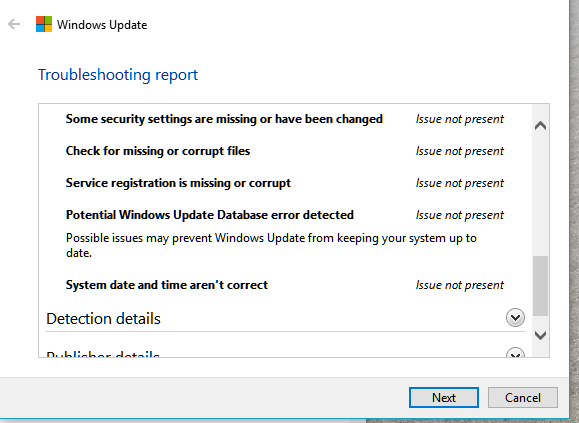
Task: Expand the Publisher details section chevron
Action: pyautogui.click(x=515, y=352)
